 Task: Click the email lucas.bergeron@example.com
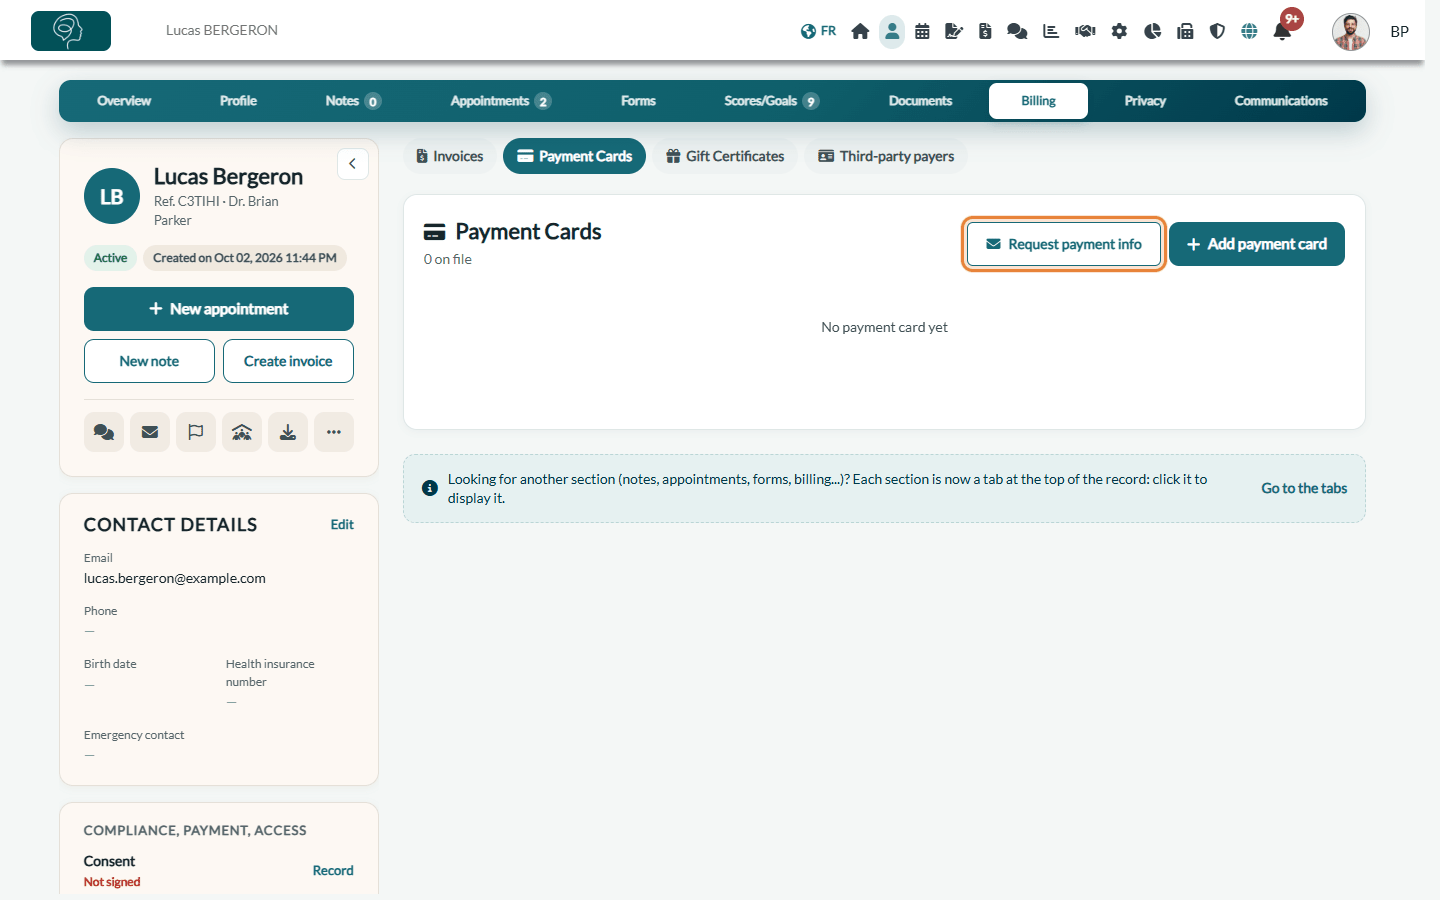tap(175, 578)
